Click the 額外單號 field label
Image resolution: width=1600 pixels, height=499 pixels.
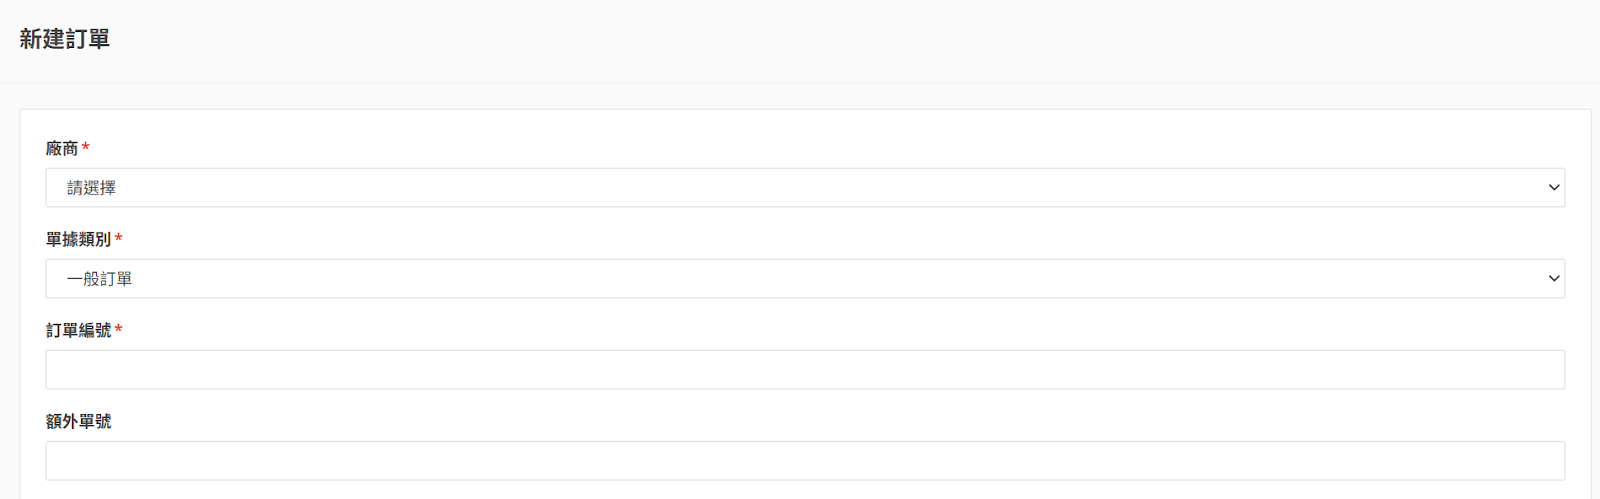point(78,422)
